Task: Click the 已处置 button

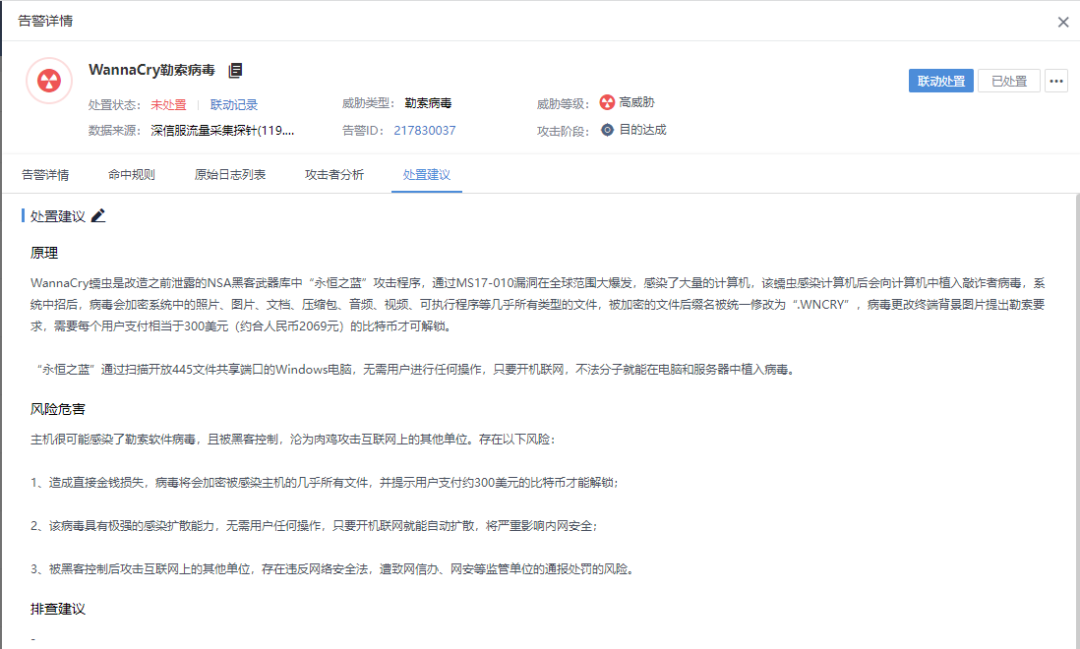Action: click(1009, 80)
